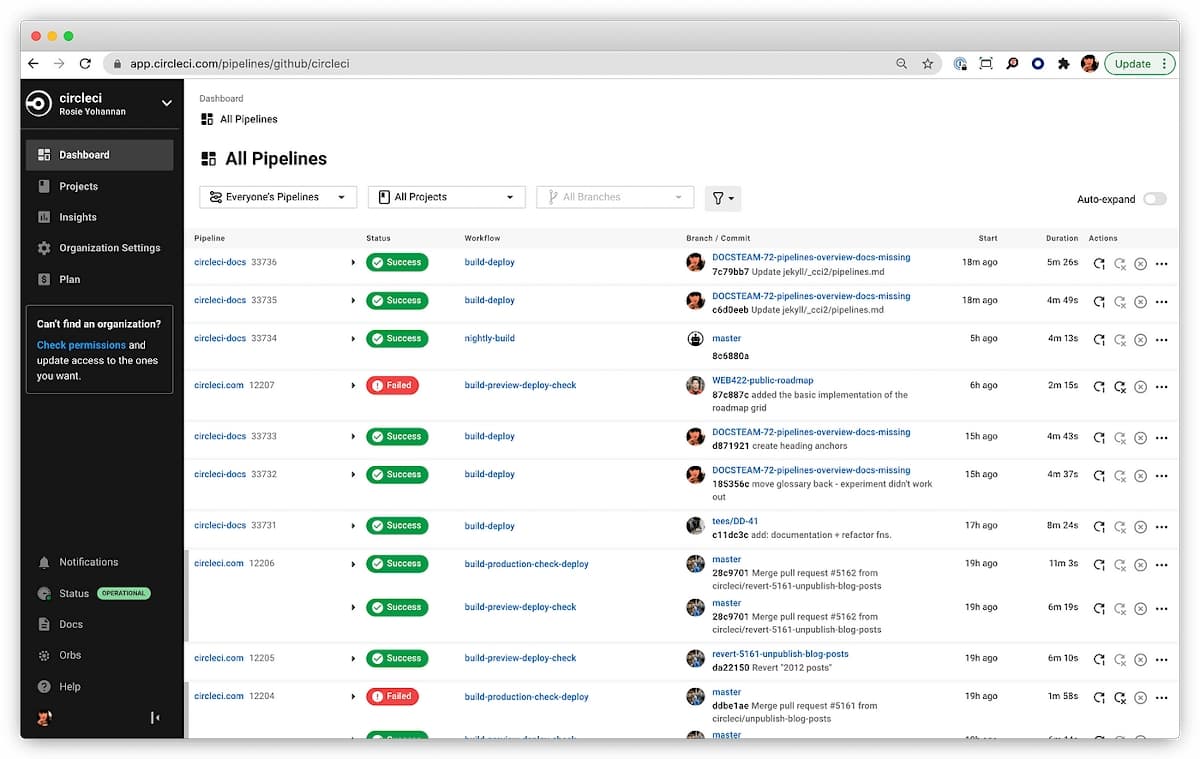Viewport: 1200px width, 759px height.
Task: Open Status page showing OPERATIONAL badge
Action: (x=92, y=593)
